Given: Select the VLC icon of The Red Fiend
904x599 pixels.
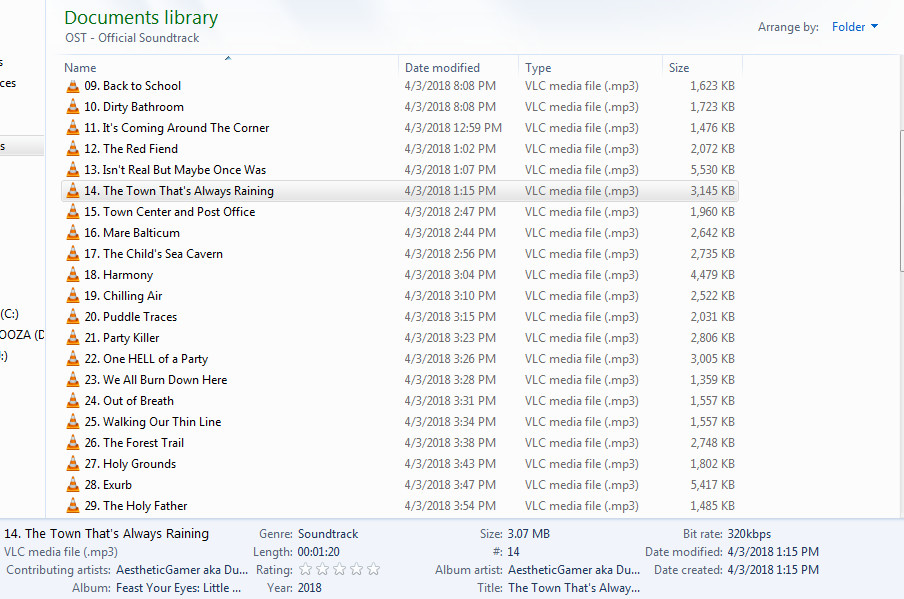Looking at the screenshot, I should point(72,149).
